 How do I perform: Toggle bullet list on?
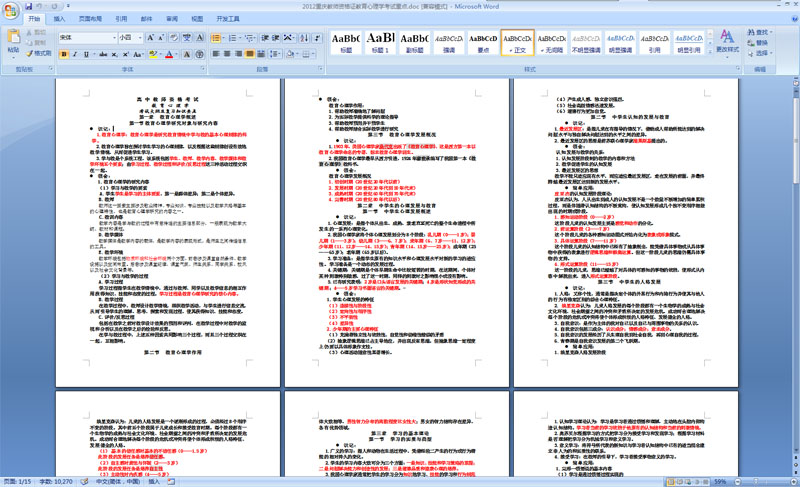215,38
